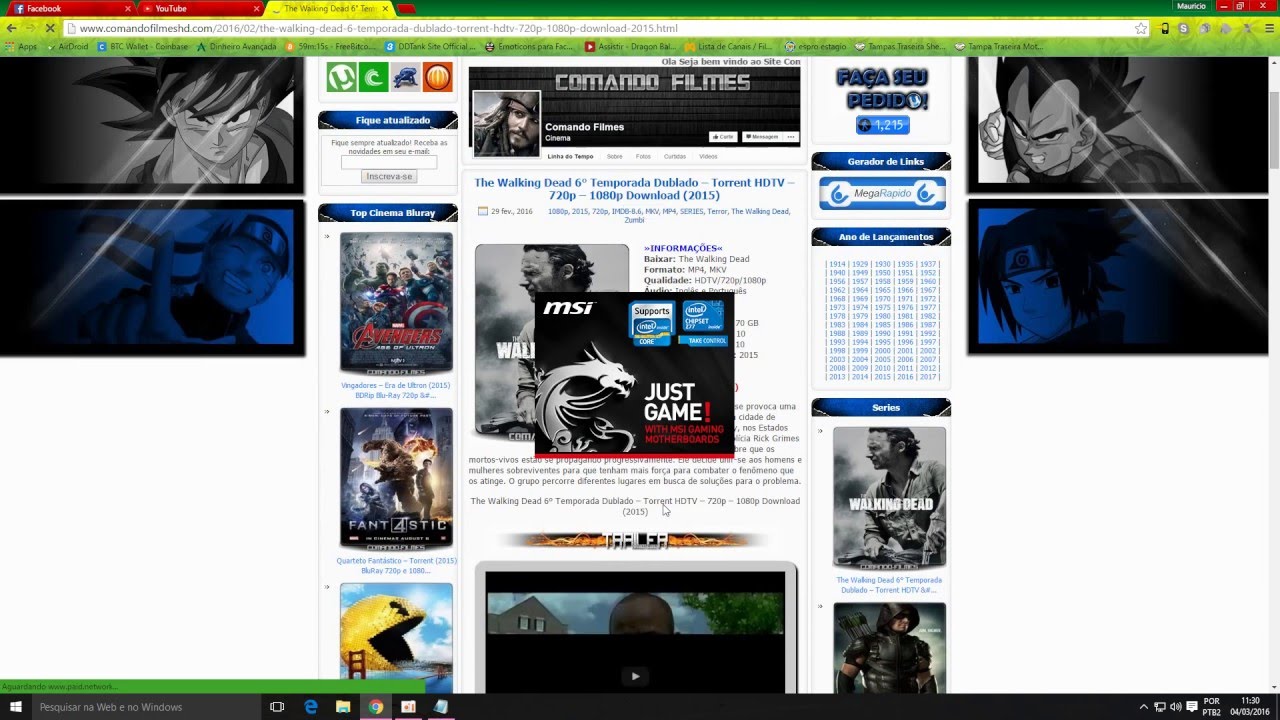Screen dimensions: 1280x720
Task: Open the Mauricio profile button
Action: (1191, 6)
